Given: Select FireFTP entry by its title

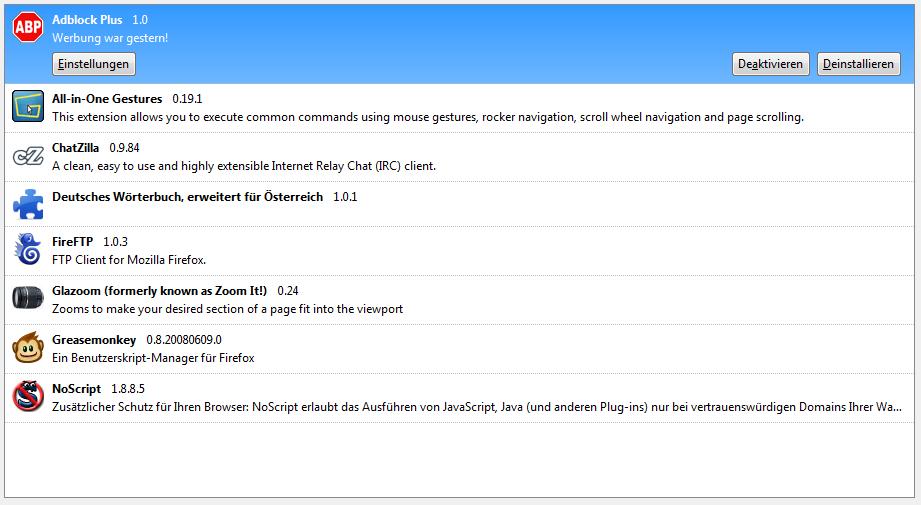Looking at the screenshot, I should click(72, 241).
